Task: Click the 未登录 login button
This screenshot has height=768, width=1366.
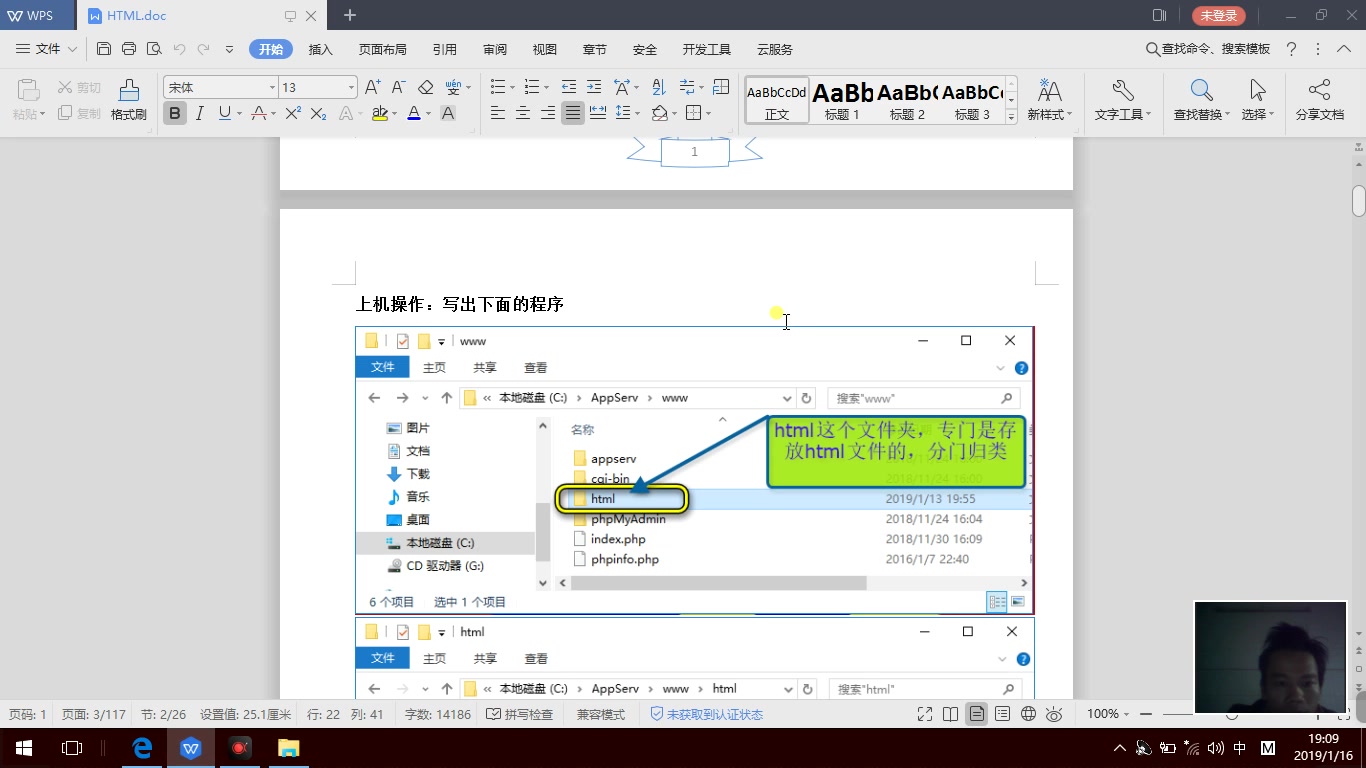Action: point(1219,15)
